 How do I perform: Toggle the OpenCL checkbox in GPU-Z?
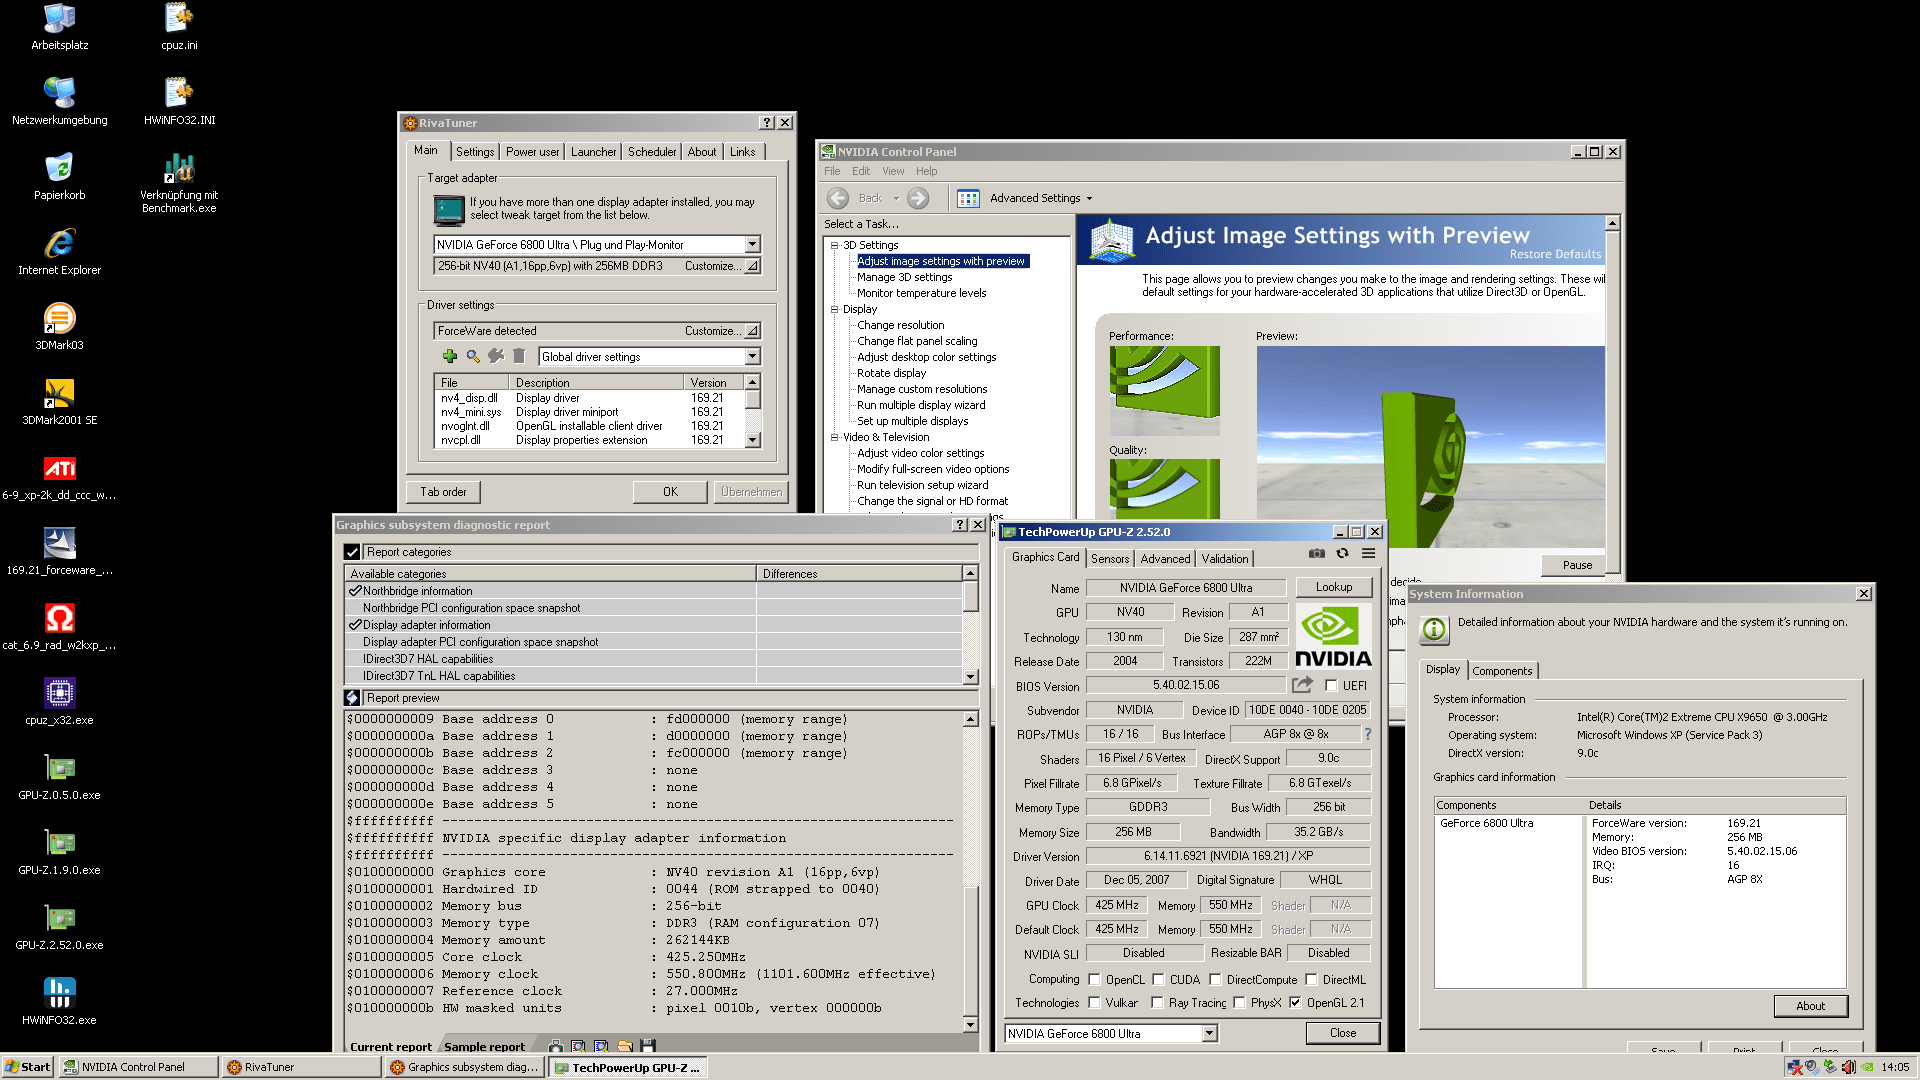tap(1094, 979)
